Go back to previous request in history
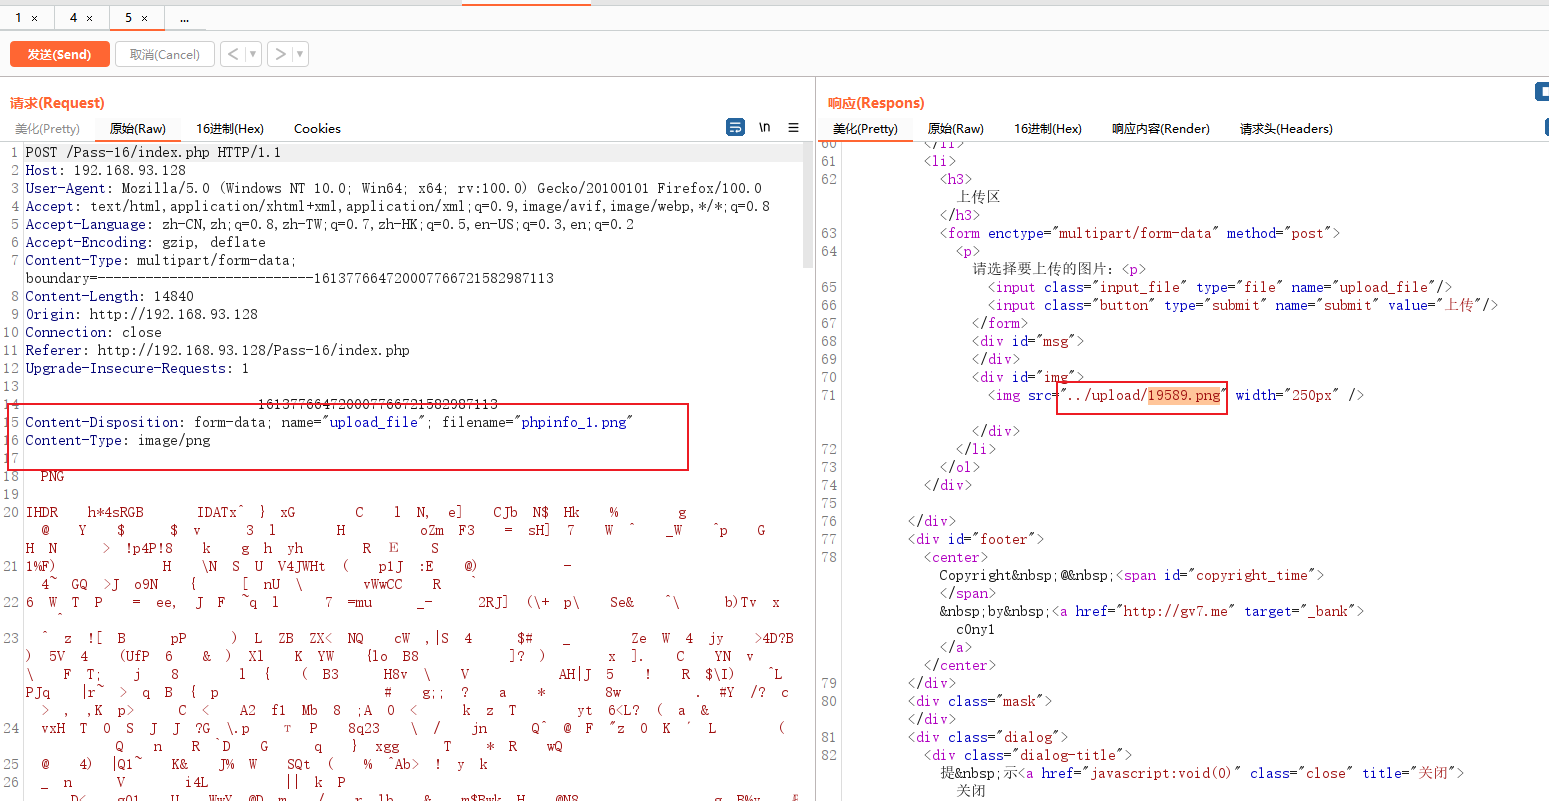 [x=232, y=54]
